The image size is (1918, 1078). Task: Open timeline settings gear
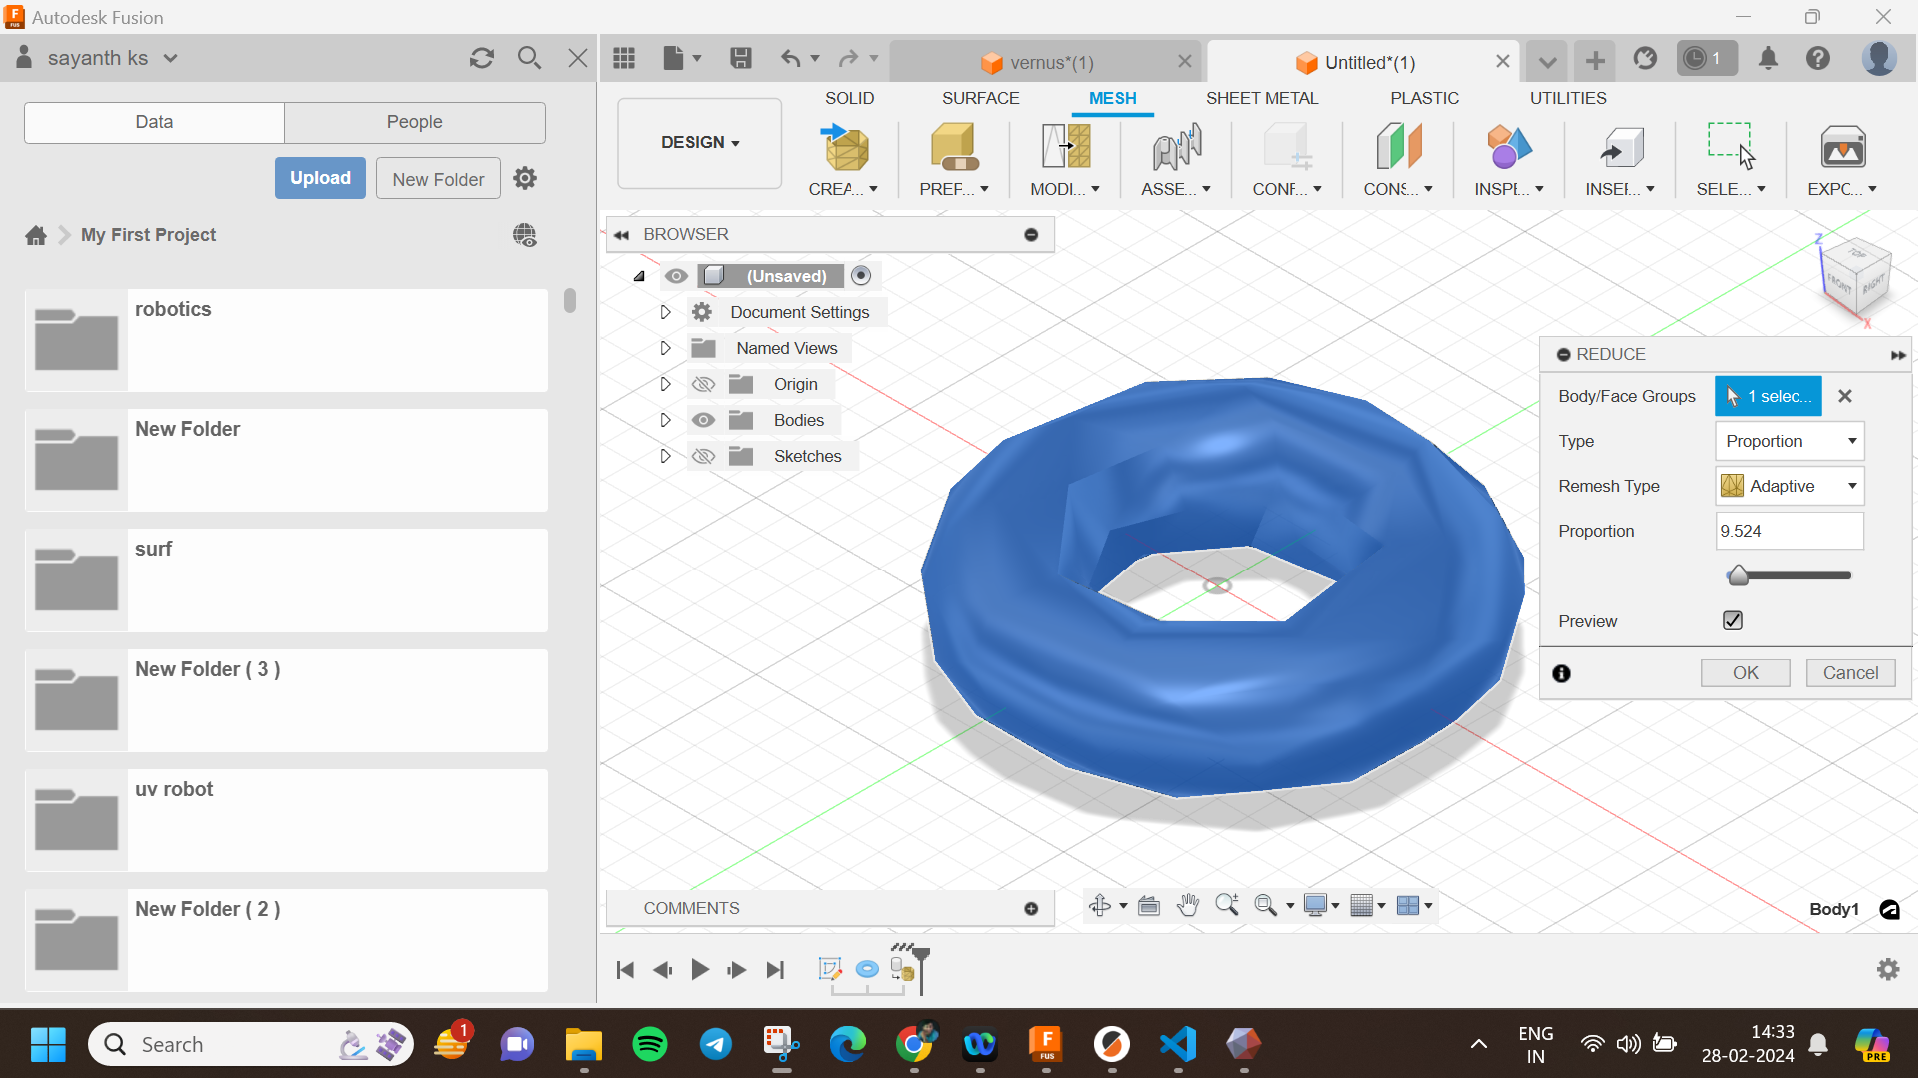(x=1888, y=969)
